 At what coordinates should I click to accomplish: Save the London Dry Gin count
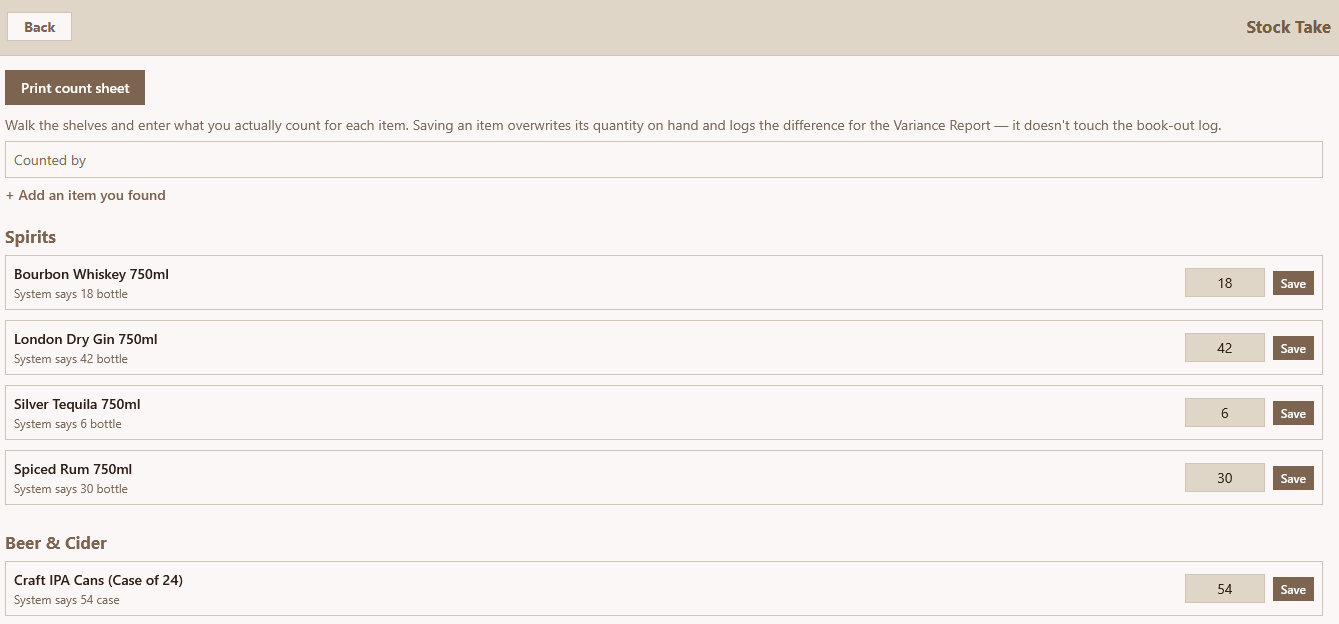(x=1293, y=348)
